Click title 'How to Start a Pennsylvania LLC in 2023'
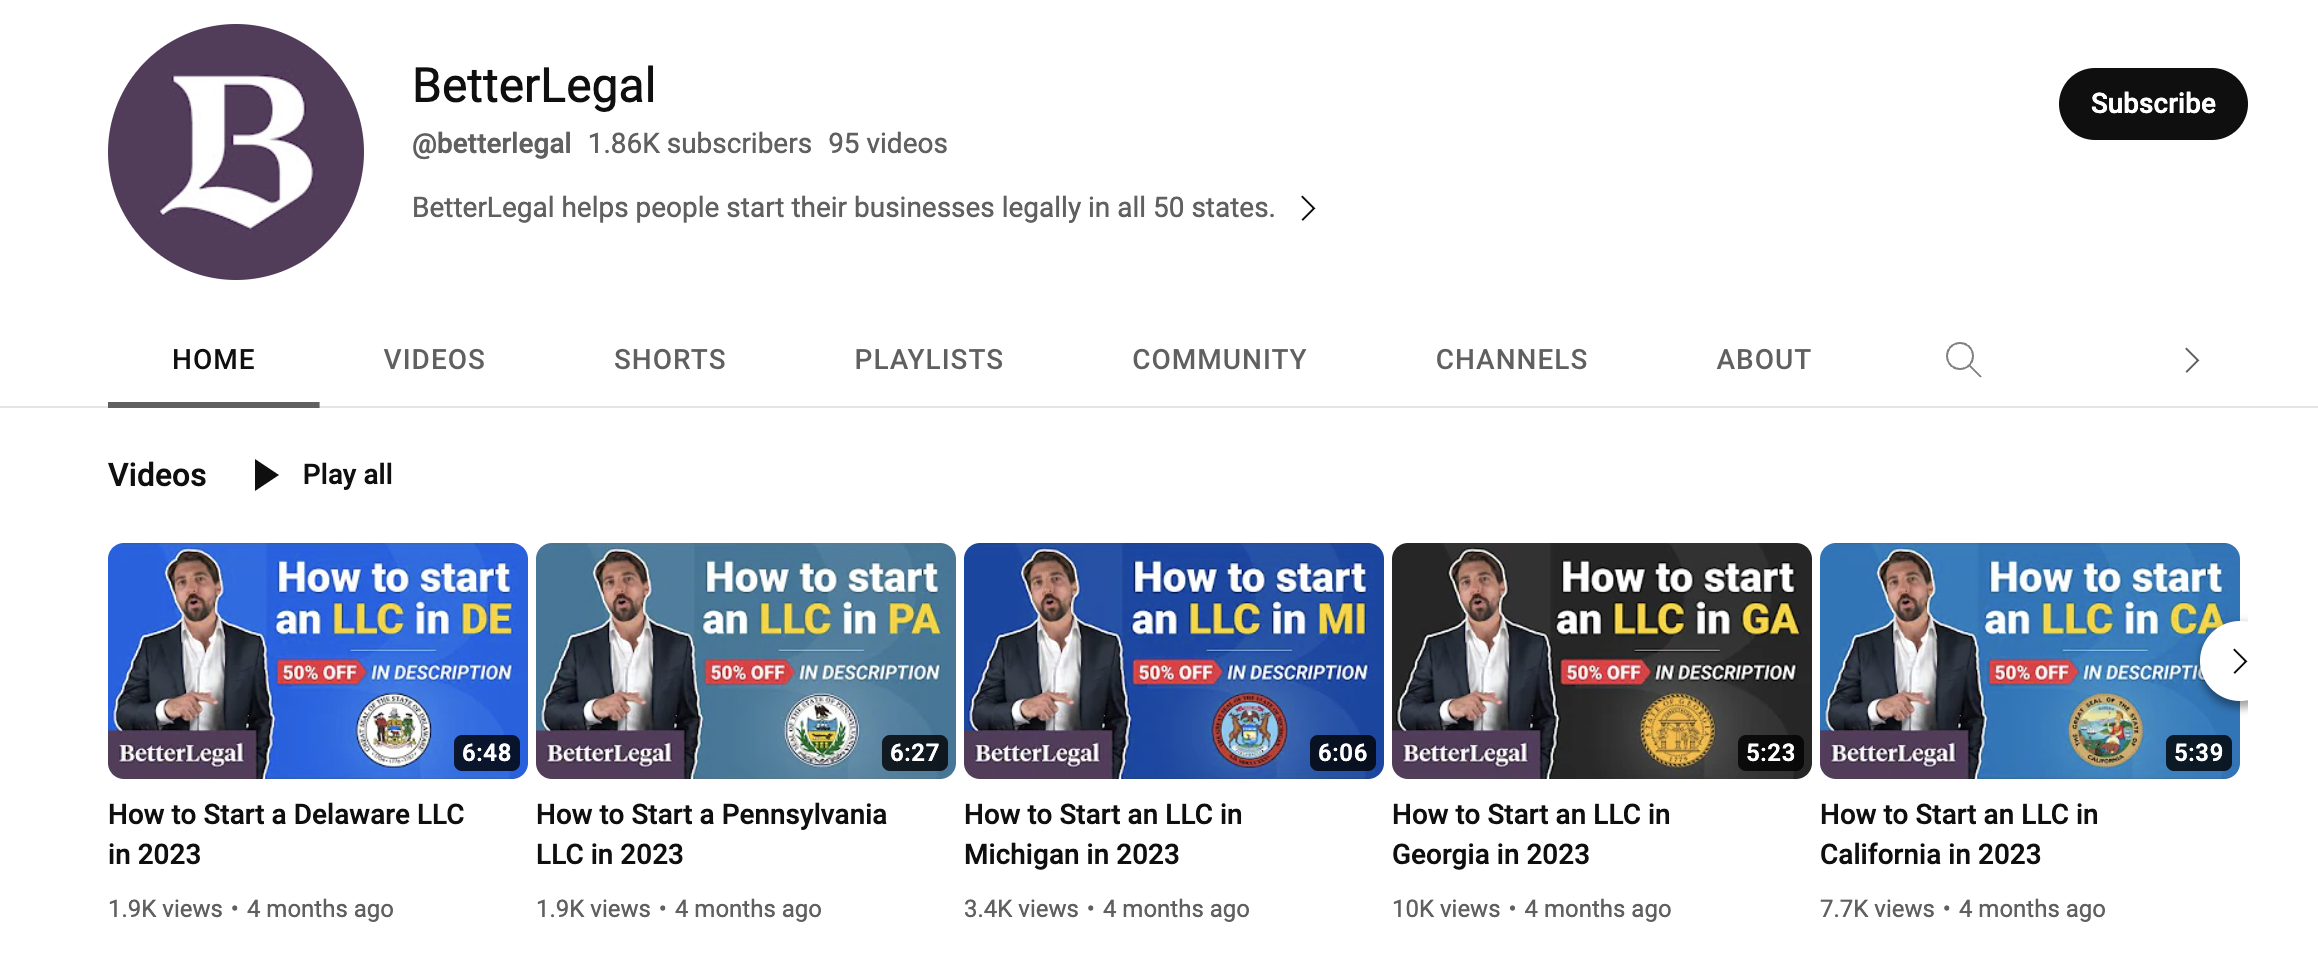The image size is (2318, 954). [712, 834]
